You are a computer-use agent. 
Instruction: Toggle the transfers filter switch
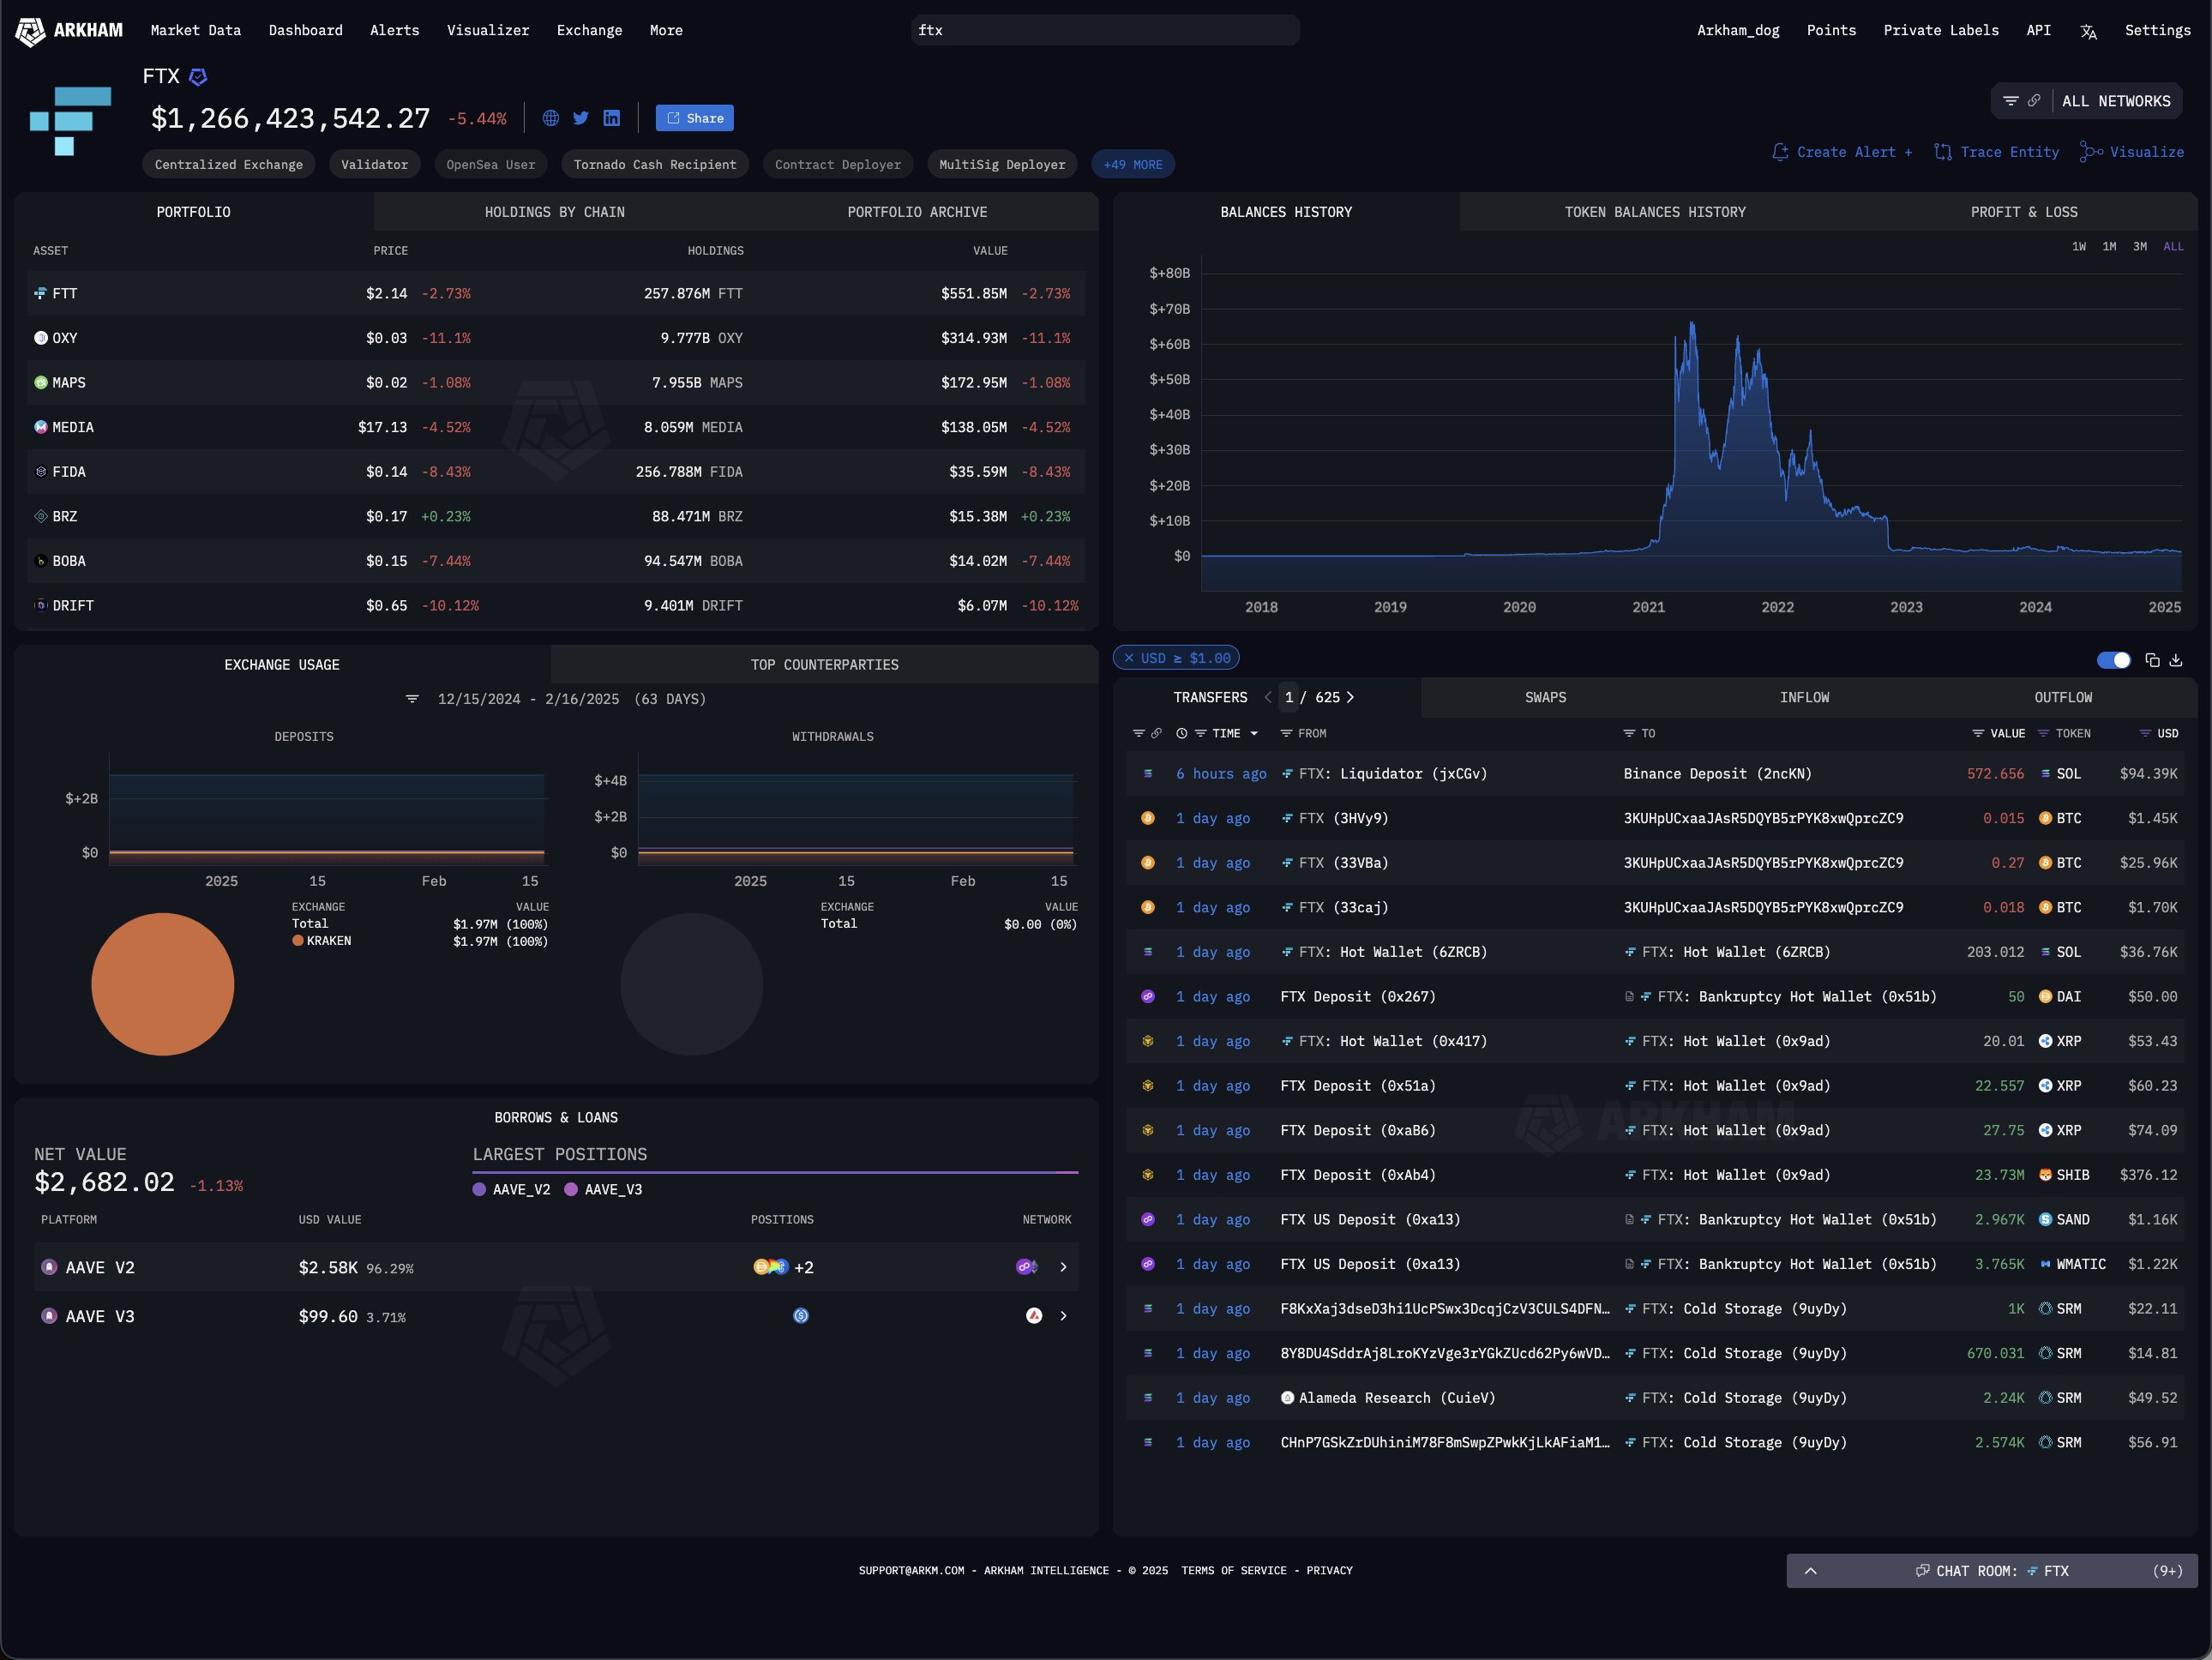click(2114, 660)
